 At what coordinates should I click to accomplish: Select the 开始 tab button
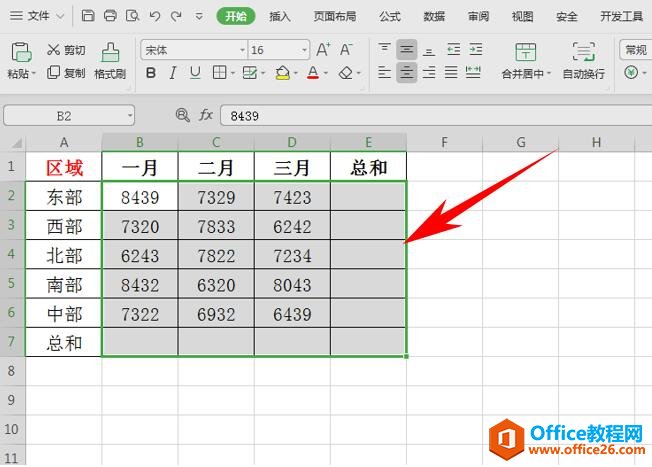click(236, 17)
